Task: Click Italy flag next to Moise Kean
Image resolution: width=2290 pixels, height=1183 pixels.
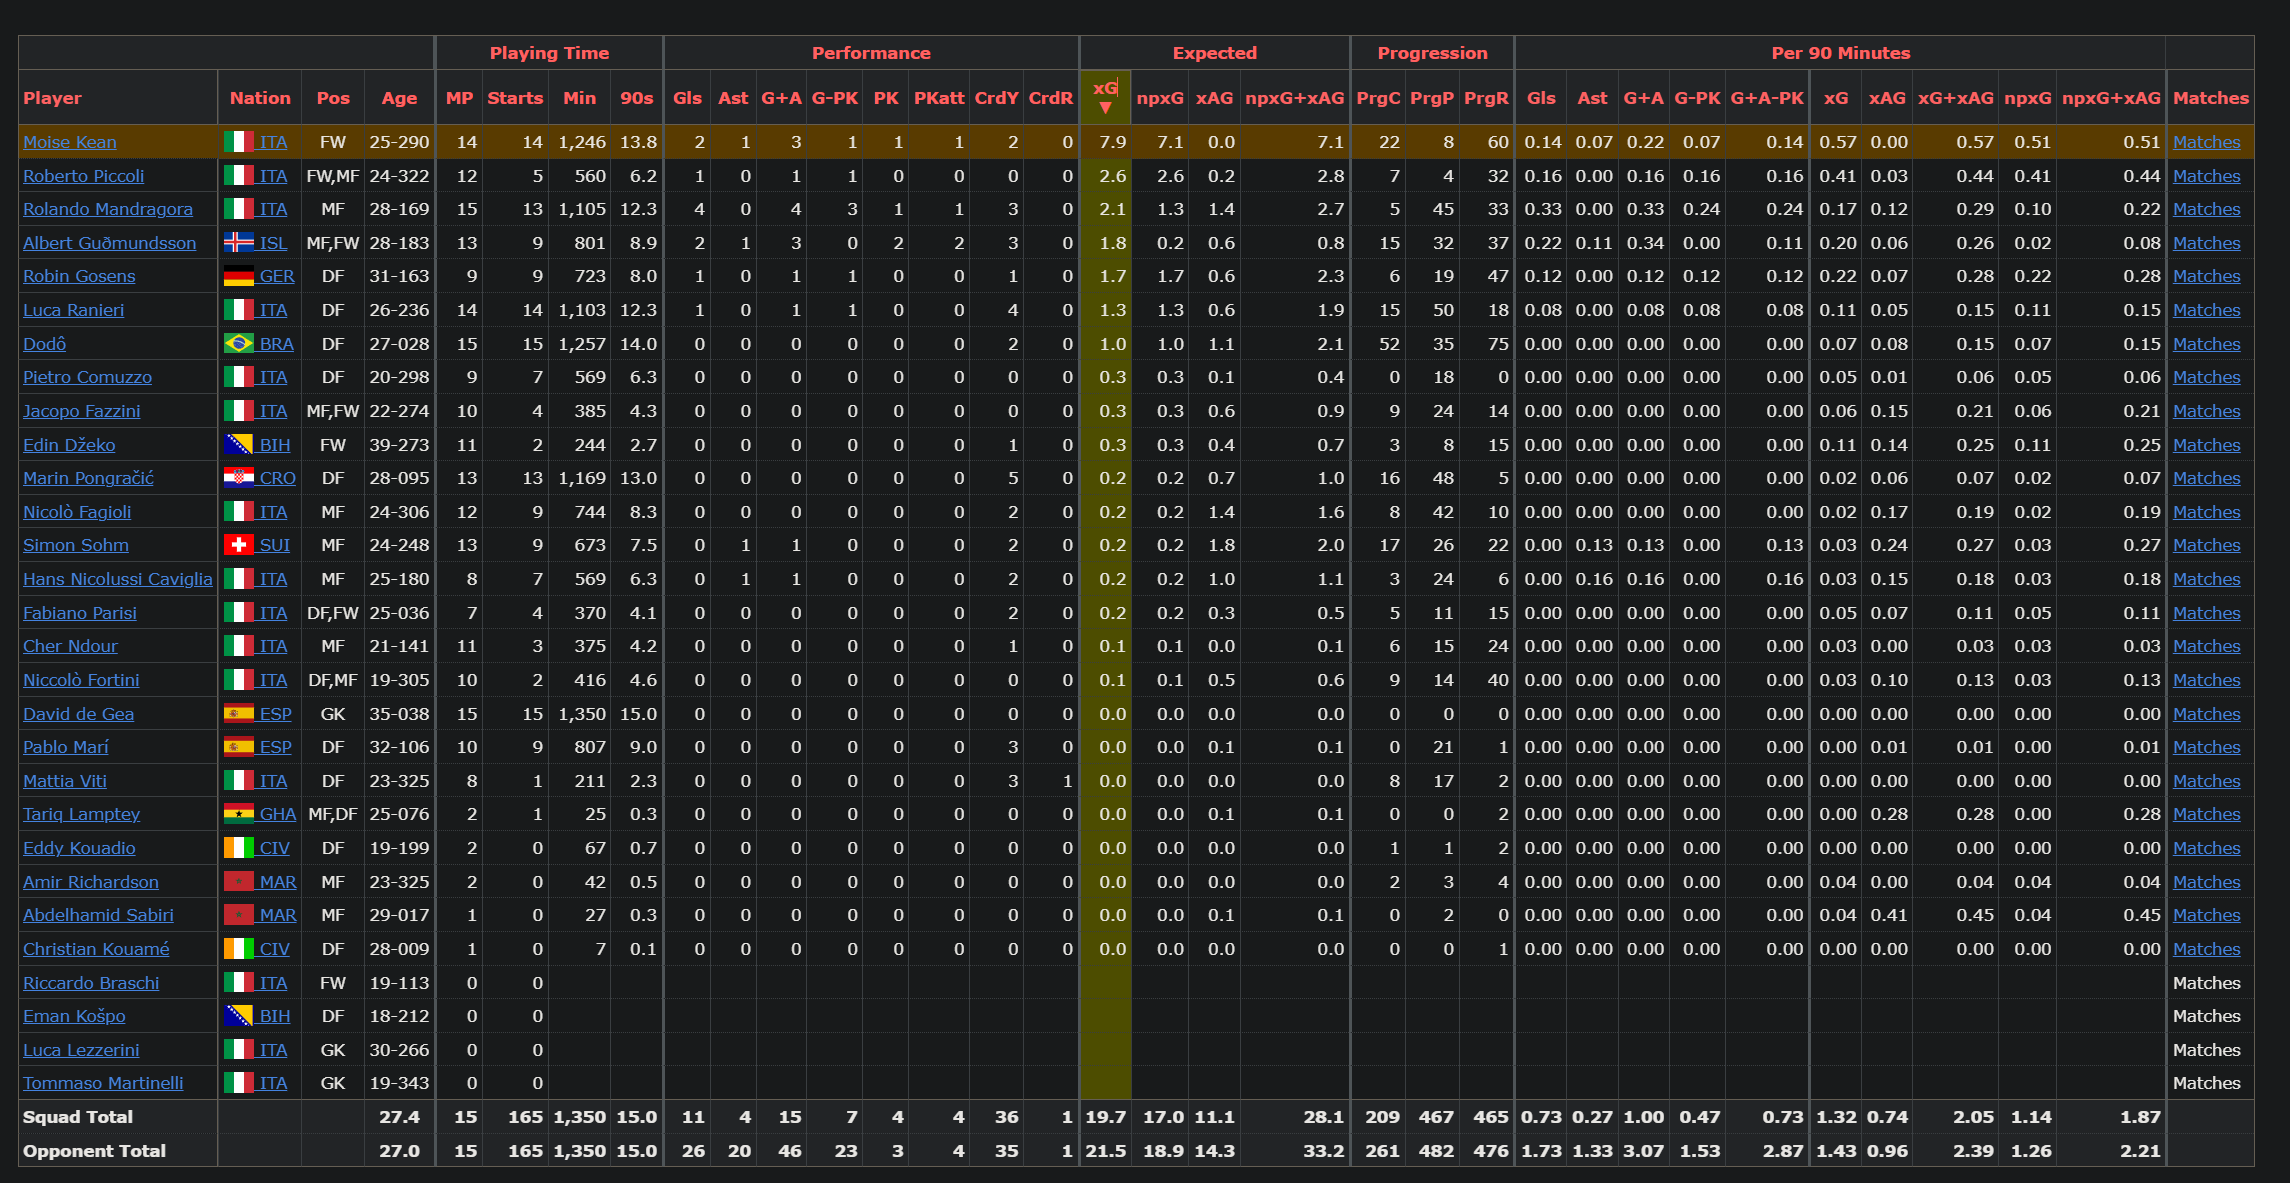Action: 238,142
